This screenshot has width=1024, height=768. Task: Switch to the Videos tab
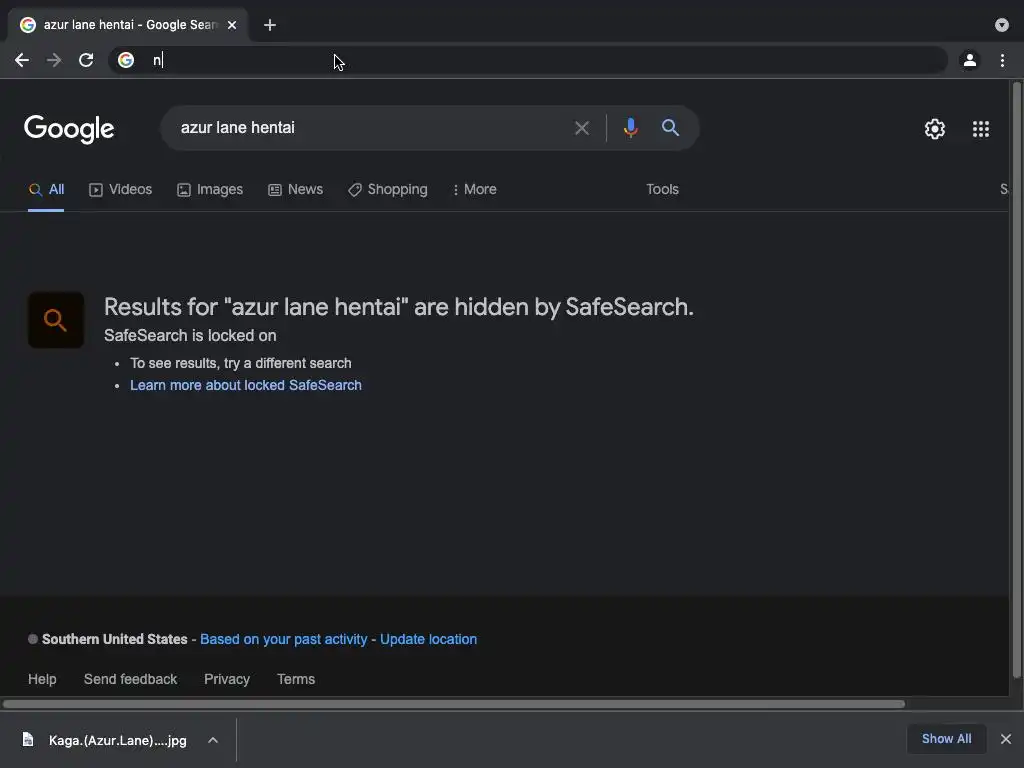tap(120, 189)
